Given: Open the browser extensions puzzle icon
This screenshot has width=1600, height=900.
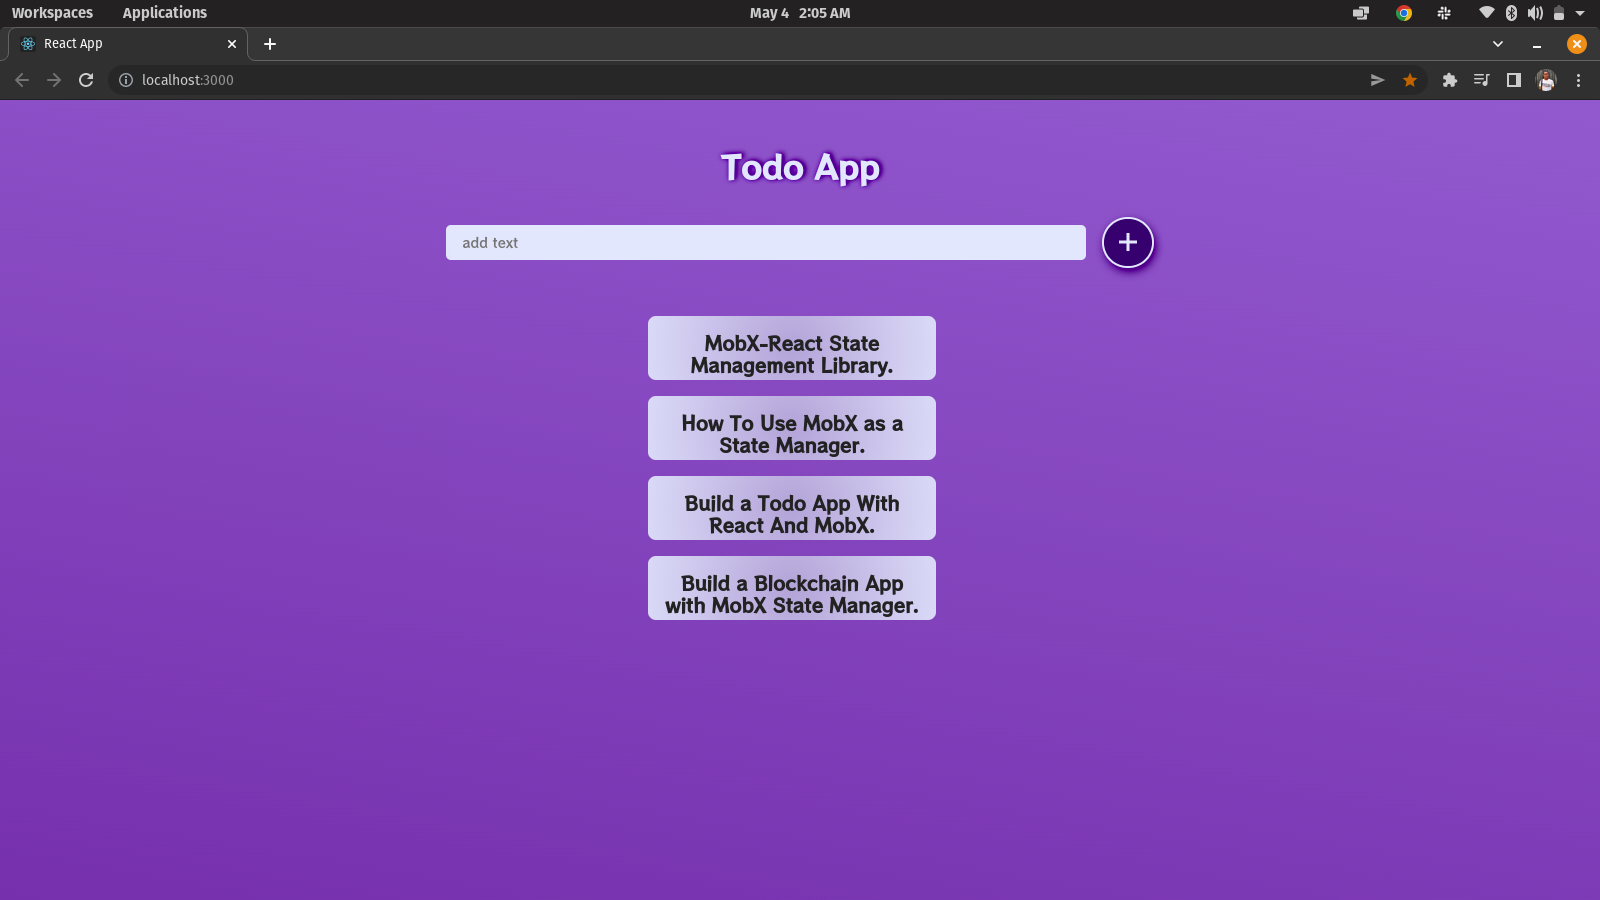Looking at the screenshot, I should (x=1449, y=80).
